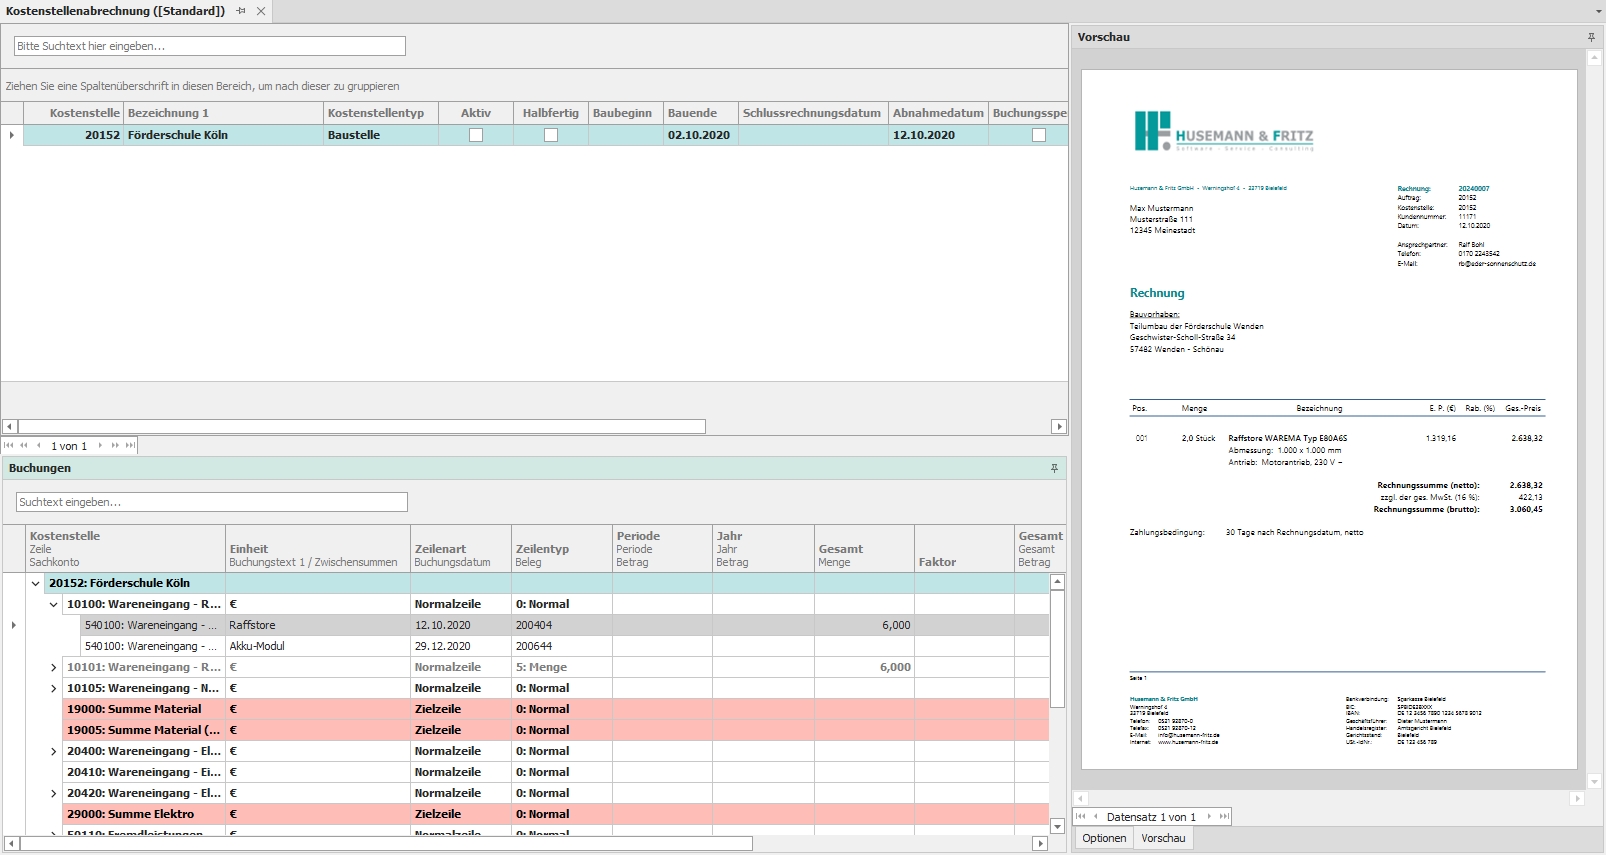
Task: Collapse the 10100: Wareneingang row
Action: coord(54,604)
